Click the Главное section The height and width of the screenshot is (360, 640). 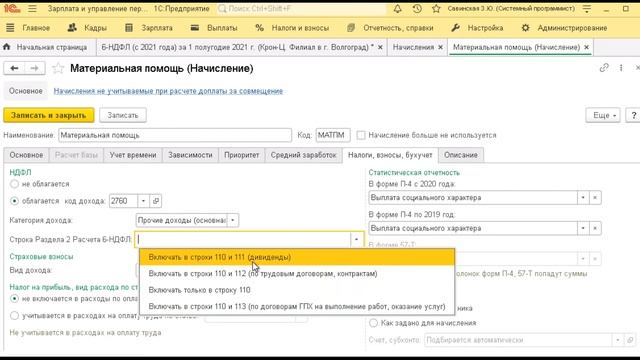point(36,28)
